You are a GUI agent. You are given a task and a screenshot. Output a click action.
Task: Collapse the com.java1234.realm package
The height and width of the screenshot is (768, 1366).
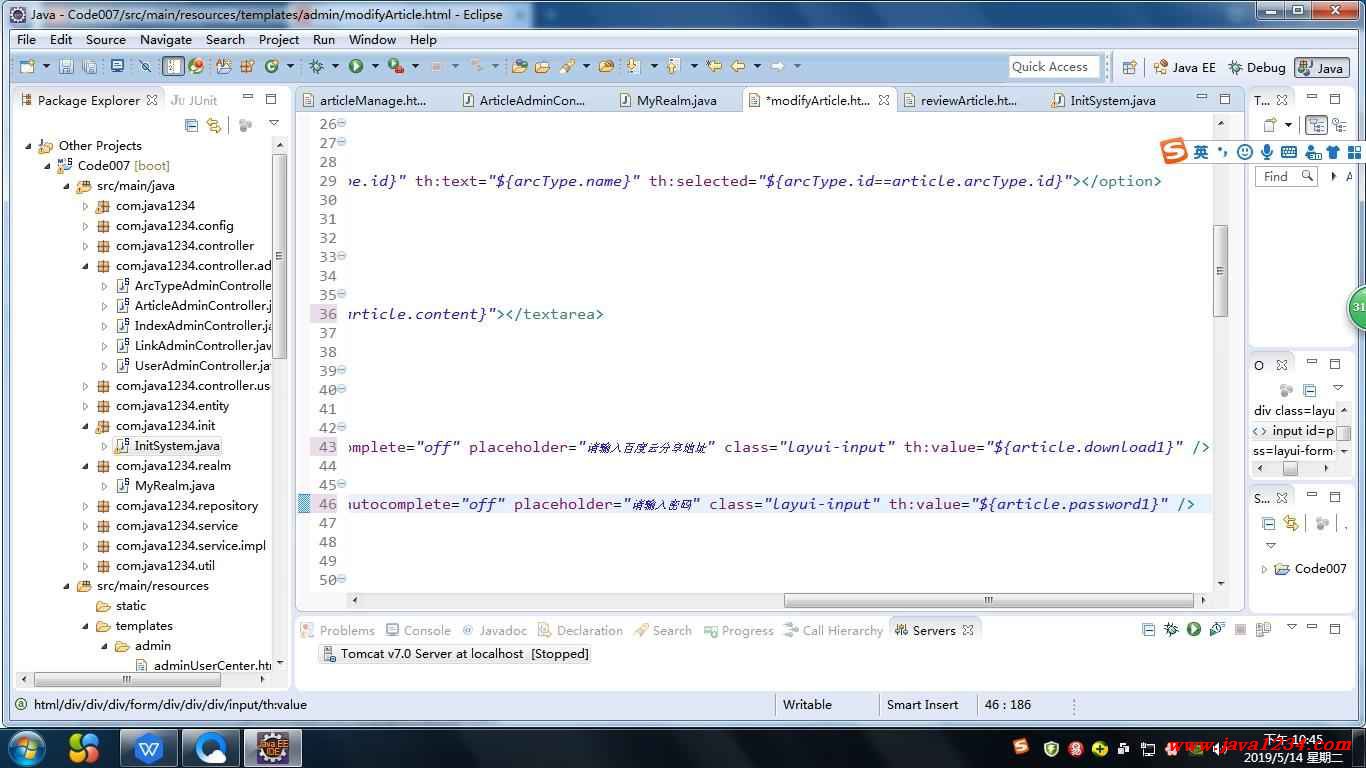(x=86, y=466)
